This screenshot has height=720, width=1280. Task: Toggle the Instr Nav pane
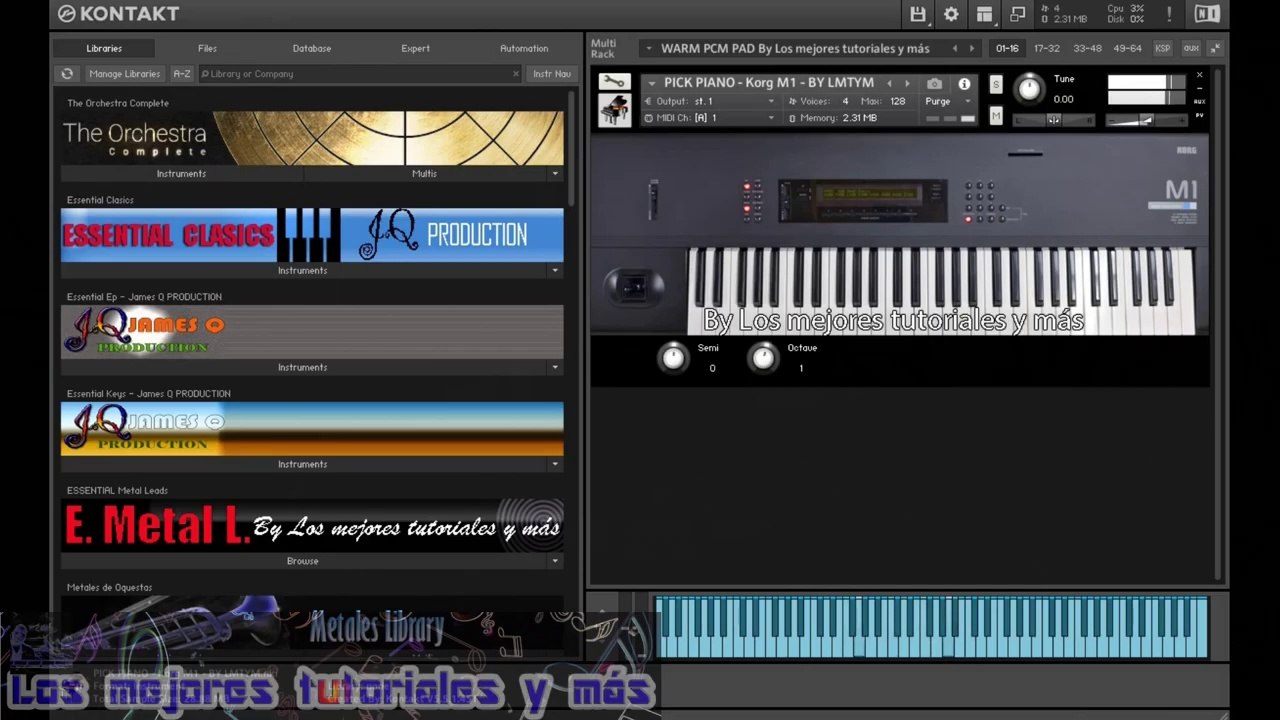pos(552,74)
